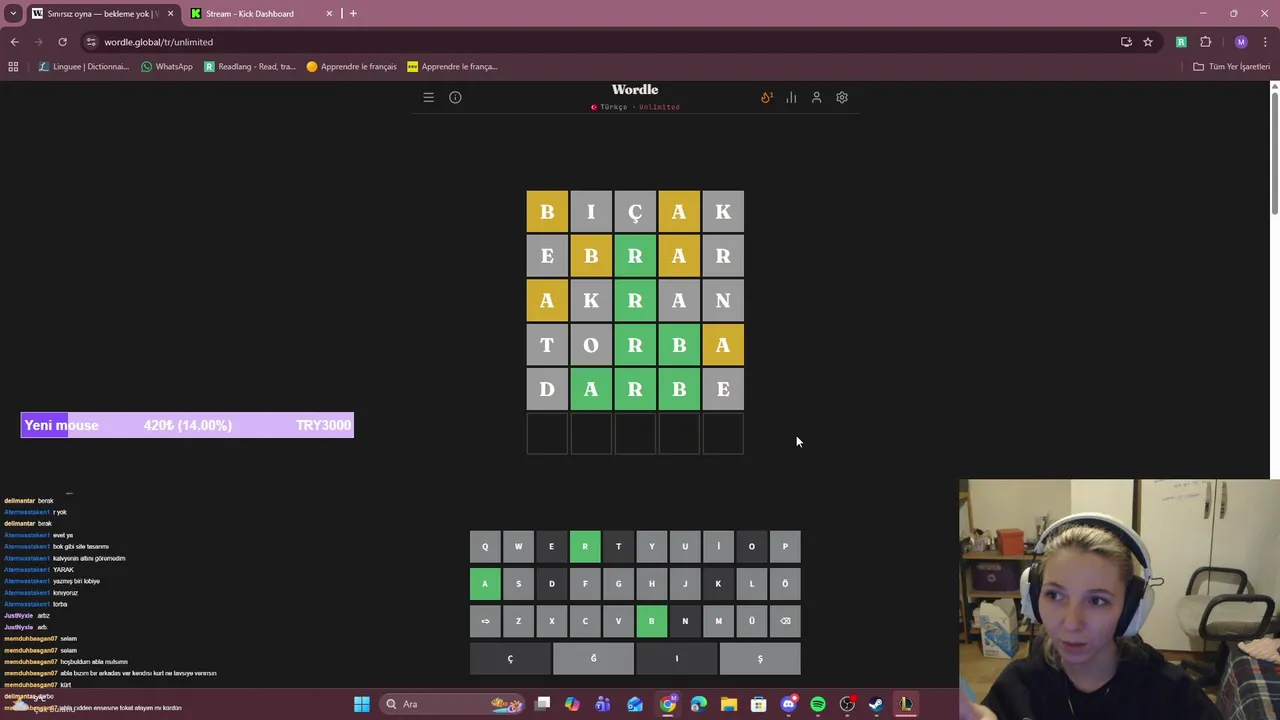
Task: Open the Linguee bookmark
Action: [x=84, y=67]
